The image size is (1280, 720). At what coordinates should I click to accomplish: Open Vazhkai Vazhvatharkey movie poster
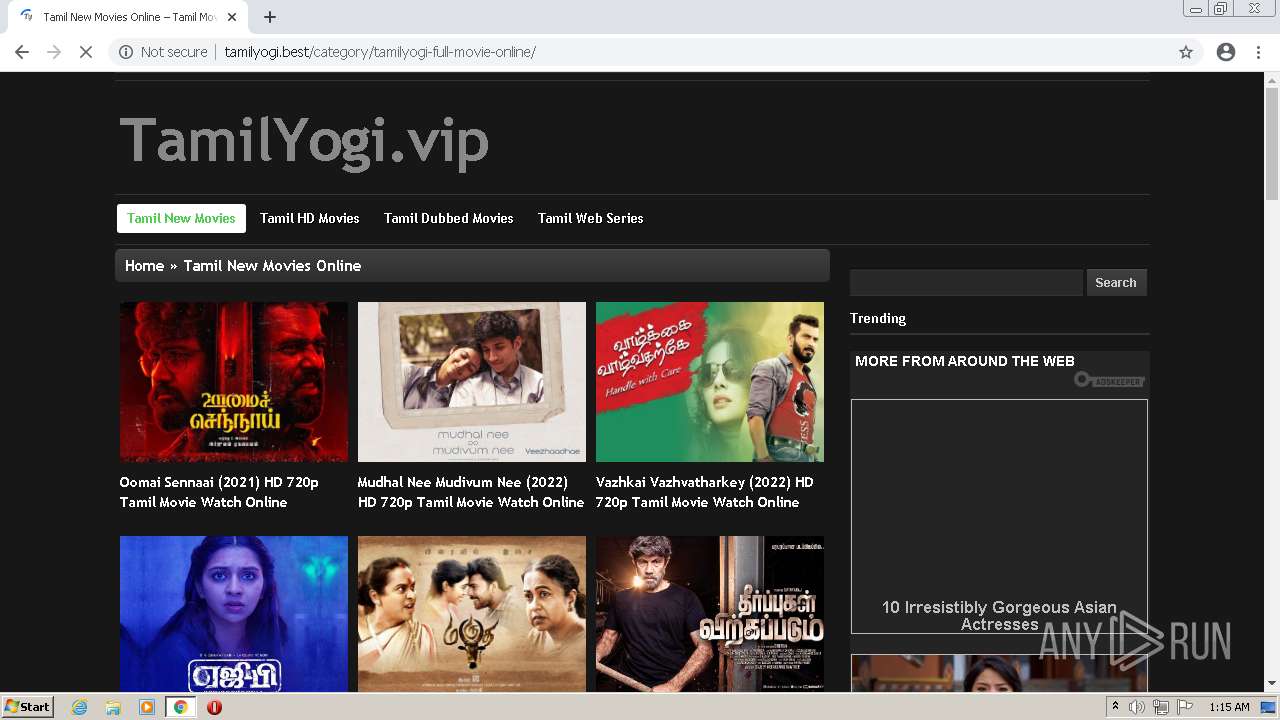point(710,382)
